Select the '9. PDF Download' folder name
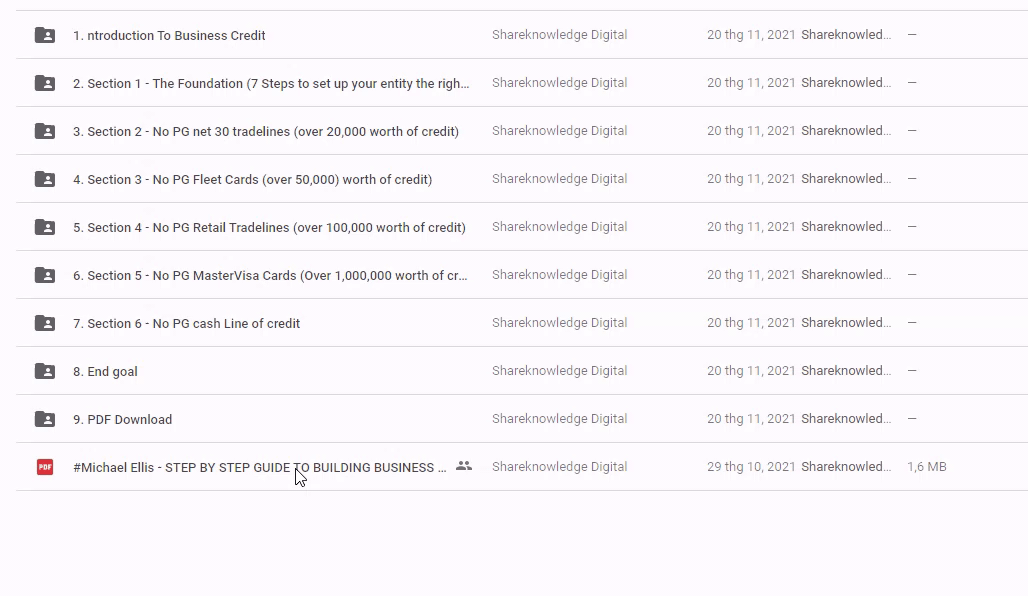 tap(122, 420)
